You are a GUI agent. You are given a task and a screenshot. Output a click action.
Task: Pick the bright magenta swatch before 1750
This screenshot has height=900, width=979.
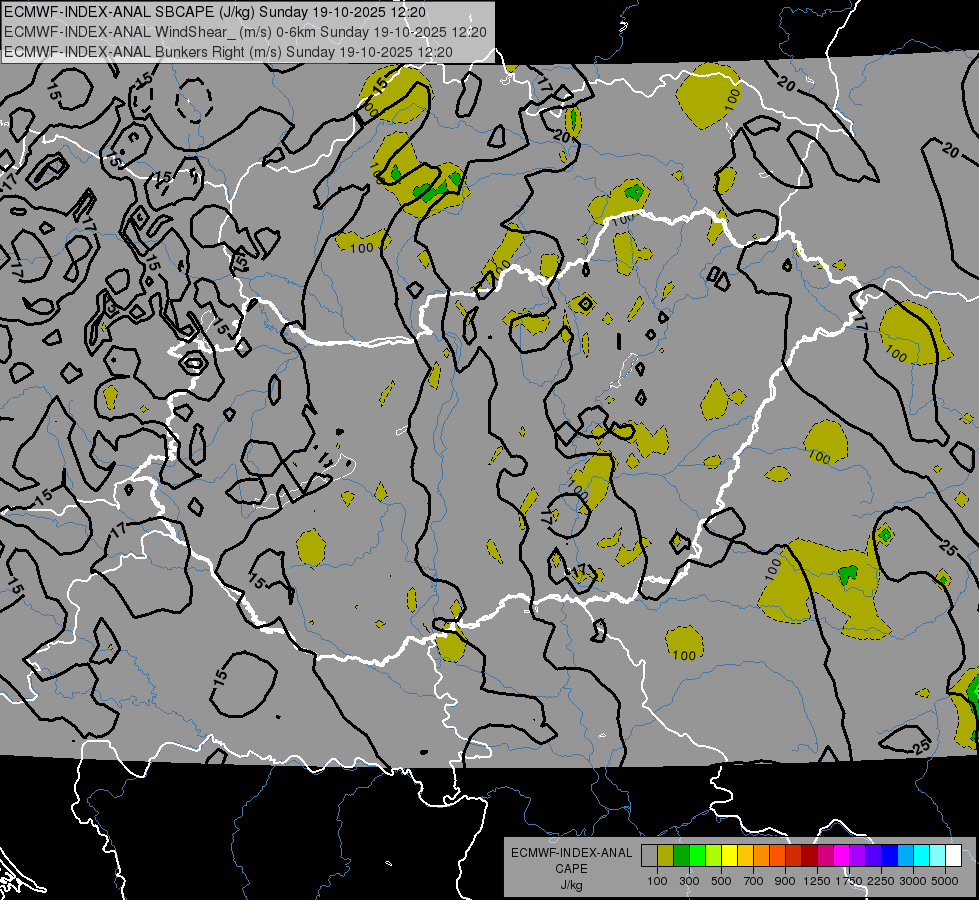(x=842, y=856)
